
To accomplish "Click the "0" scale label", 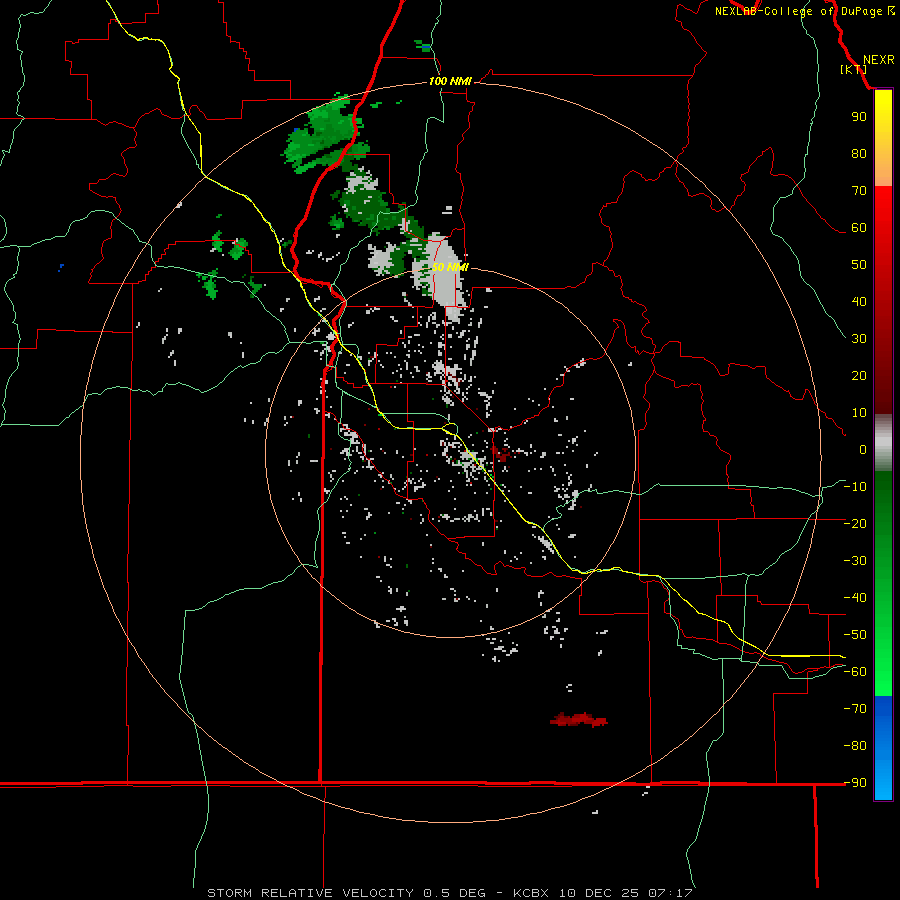I will [863, 450].
